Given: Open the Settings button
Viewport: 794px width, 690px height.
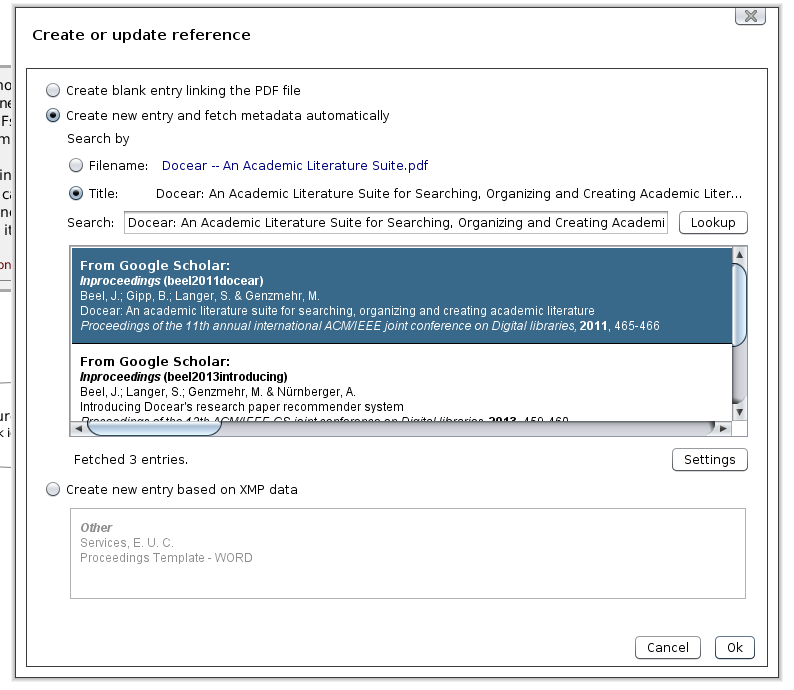Looking at the screenshot, I should point(709,460).
